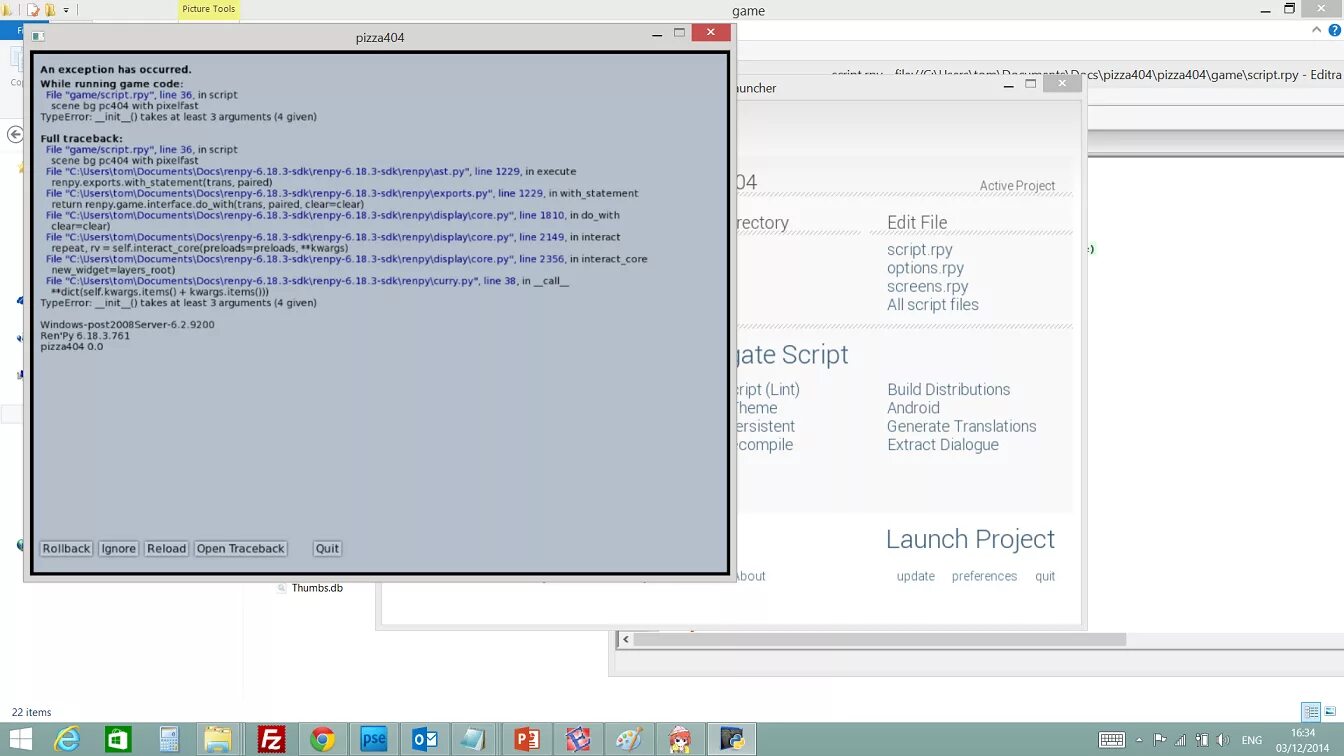The height and width of the screenshot is (756, 1344).
Task: Open the red-blue icon right of PowerPoint
Action: 578,739
